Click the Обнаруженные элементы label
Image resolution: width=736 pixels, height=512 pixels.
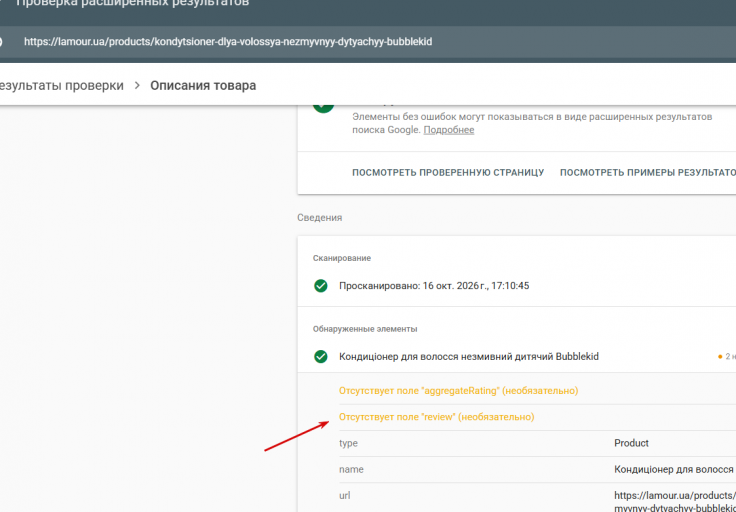click(x=365, y=329)
